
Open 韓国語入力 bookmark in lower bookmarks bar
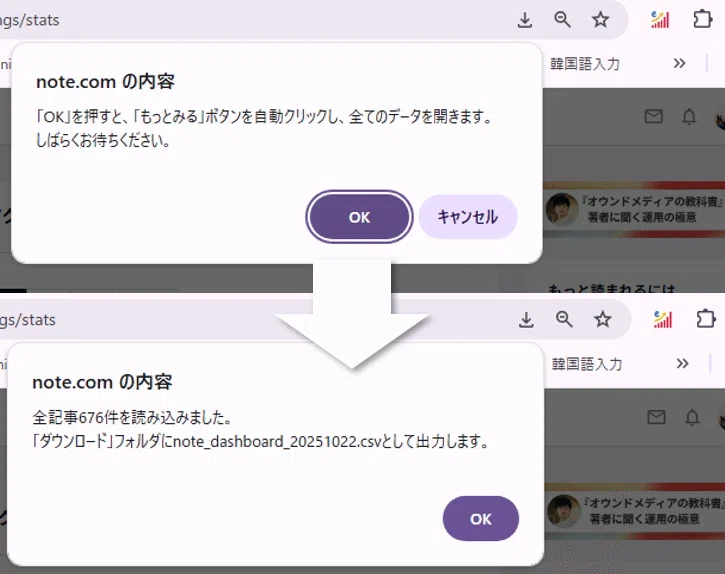point(587,364)
